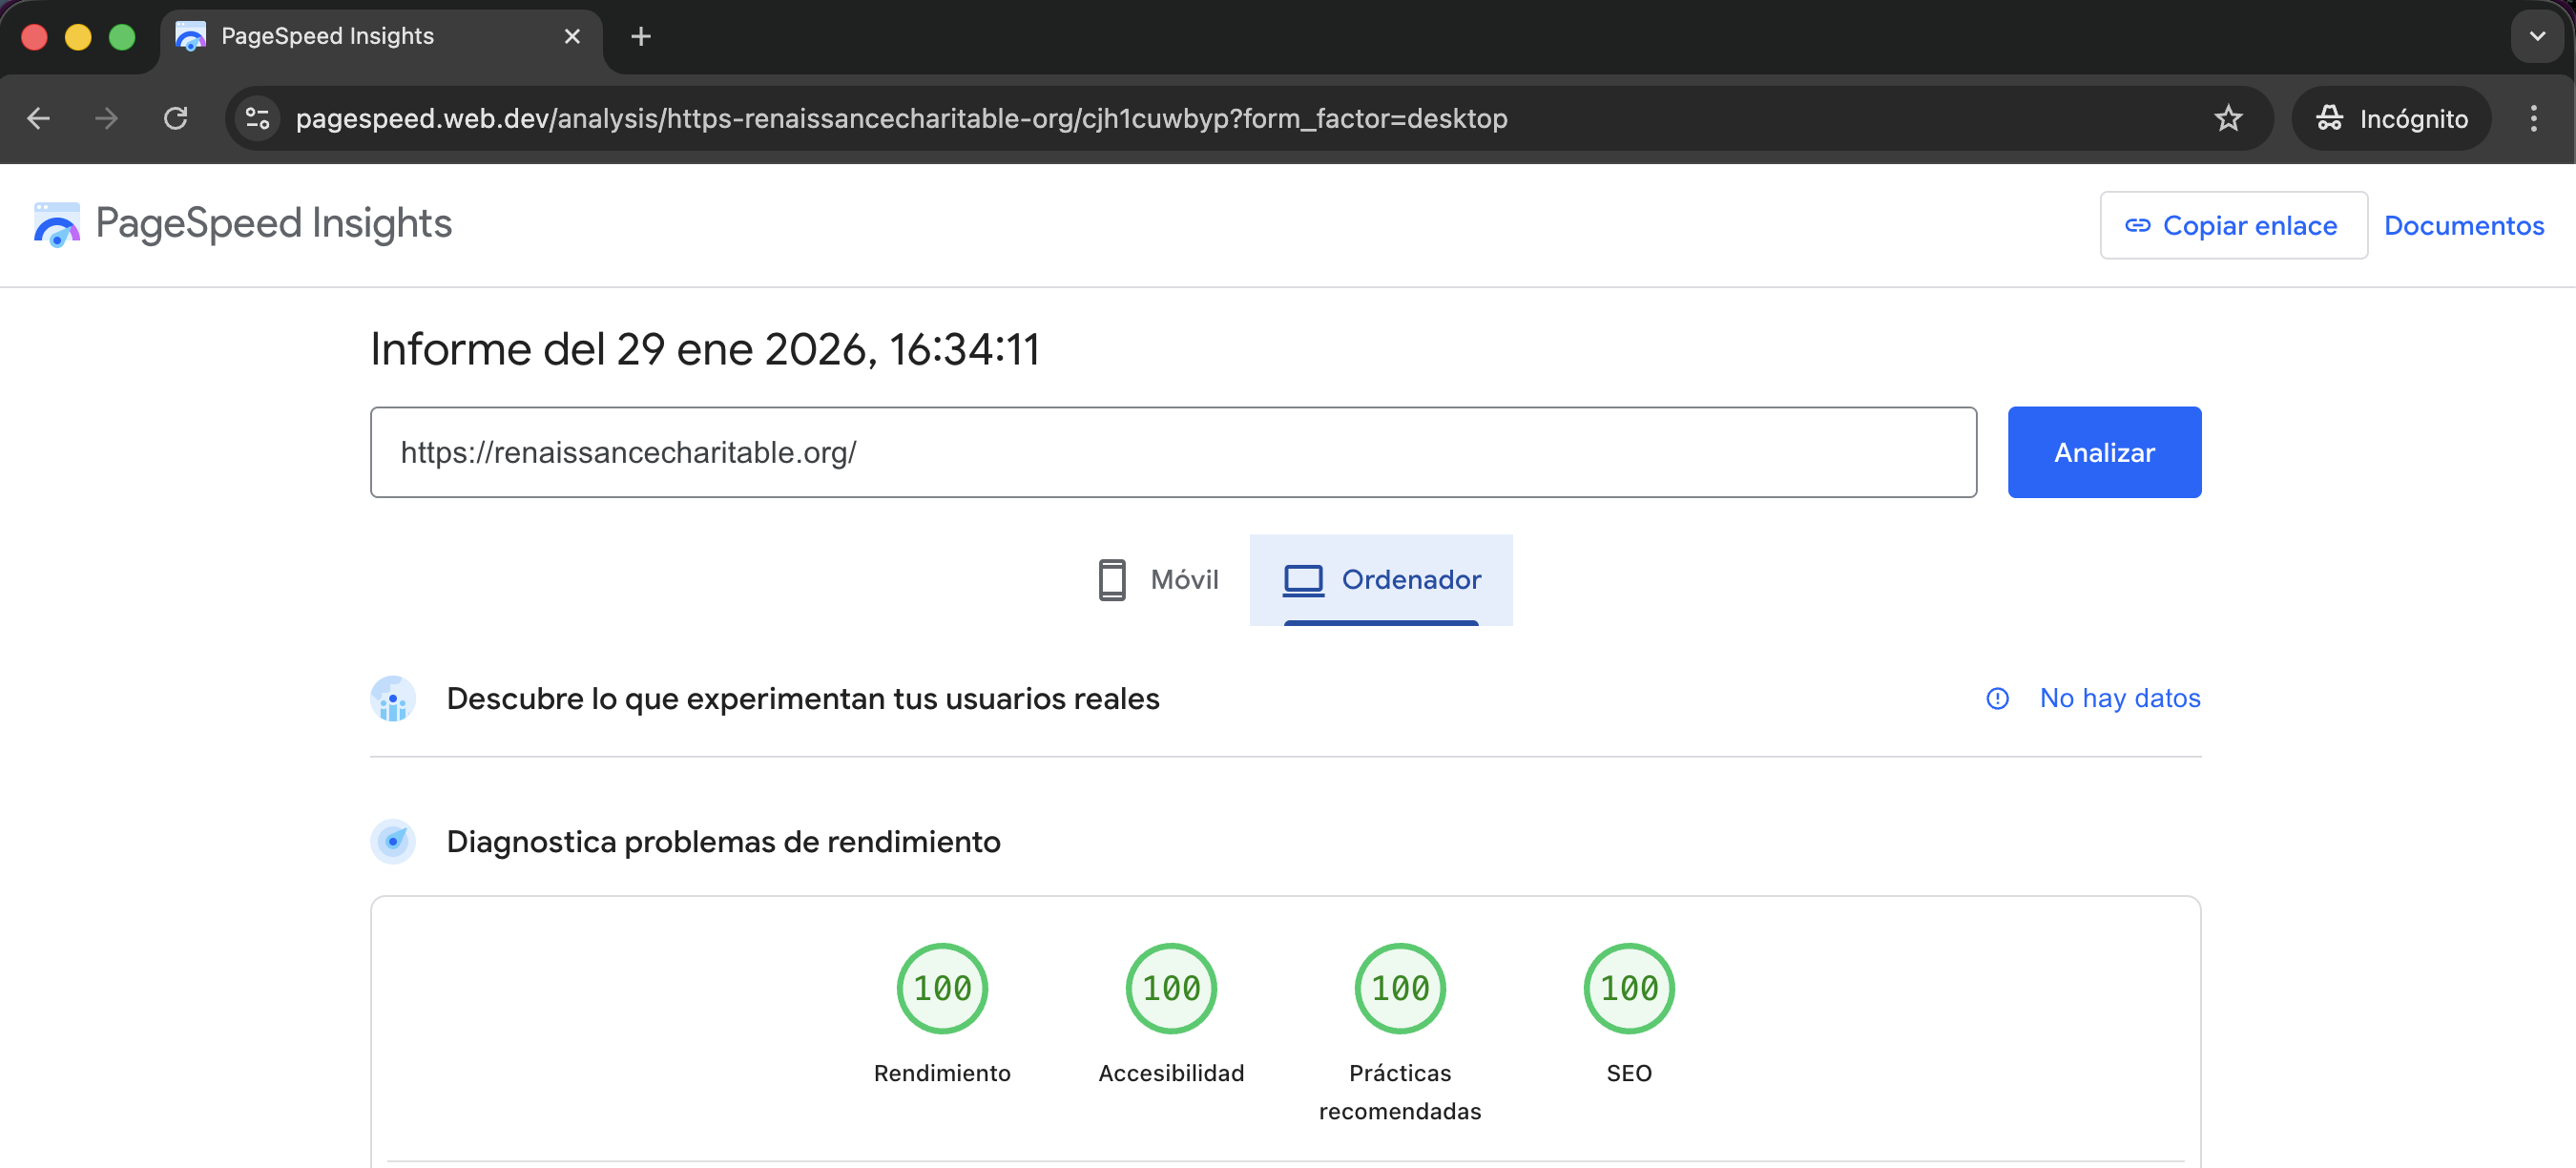Click the info icon next to No hay datos

tap(1997, 698)
